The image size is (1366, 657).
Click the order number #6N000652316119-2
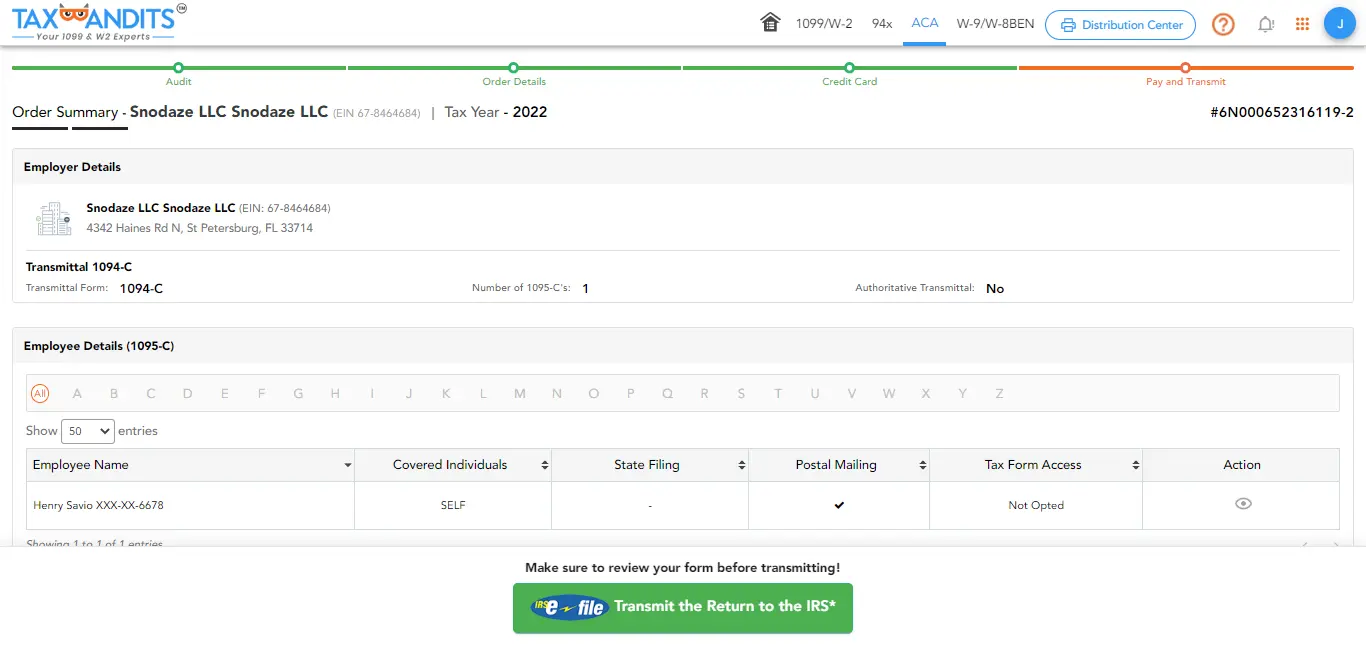coord(1282,112)
